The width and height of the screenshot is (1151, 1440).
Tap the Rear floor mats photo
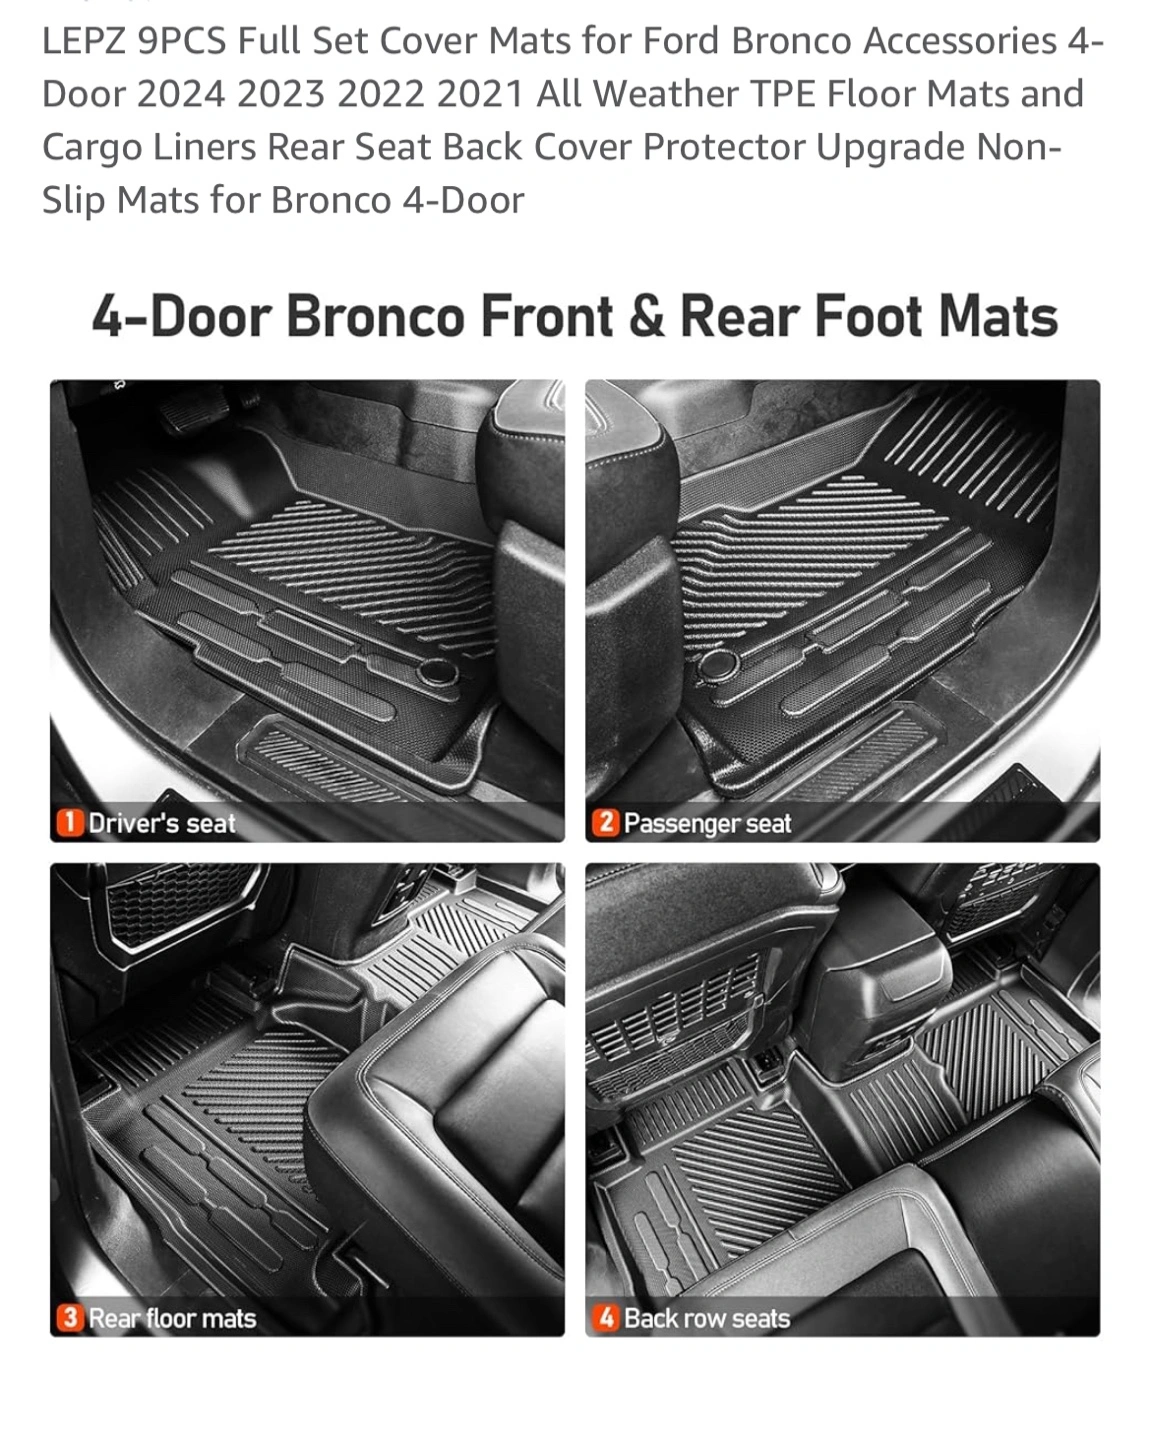coord(307,1100)
